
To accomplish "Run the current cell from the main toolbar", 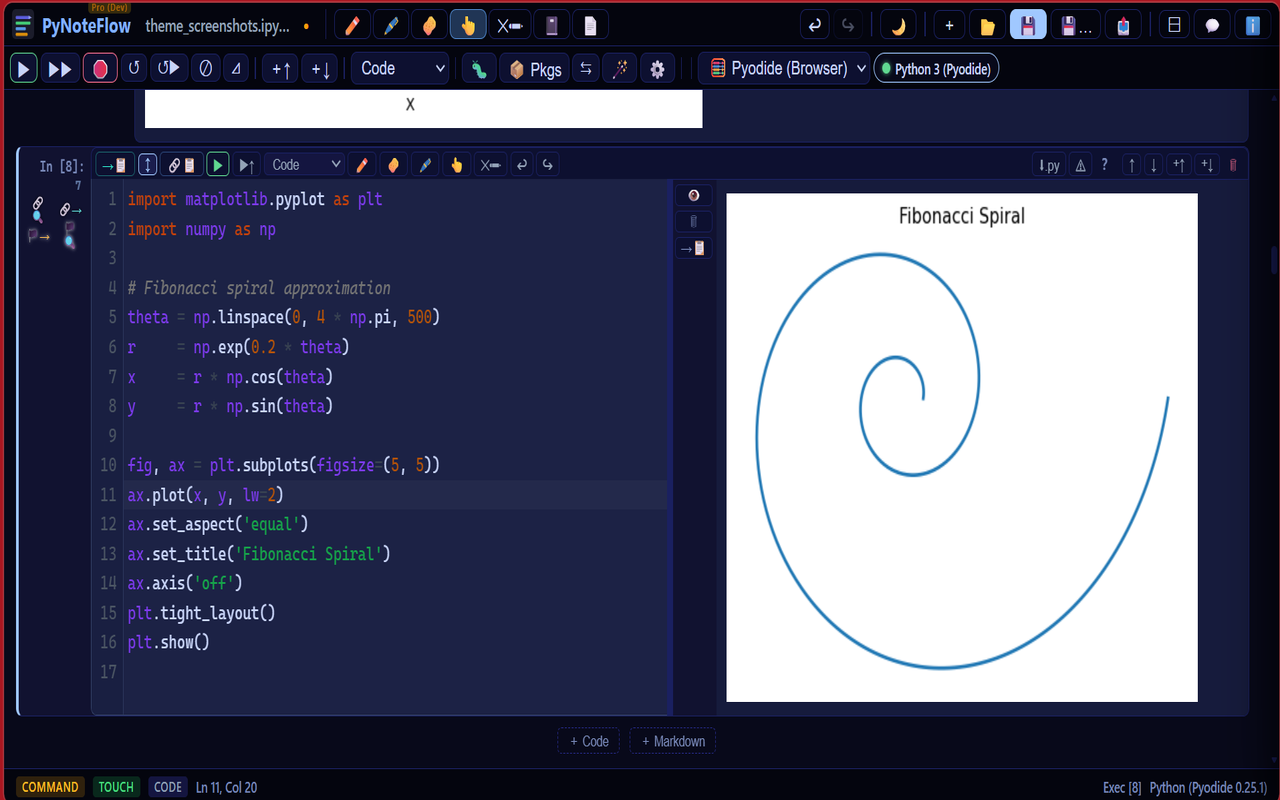I will [x=24, y=69].
